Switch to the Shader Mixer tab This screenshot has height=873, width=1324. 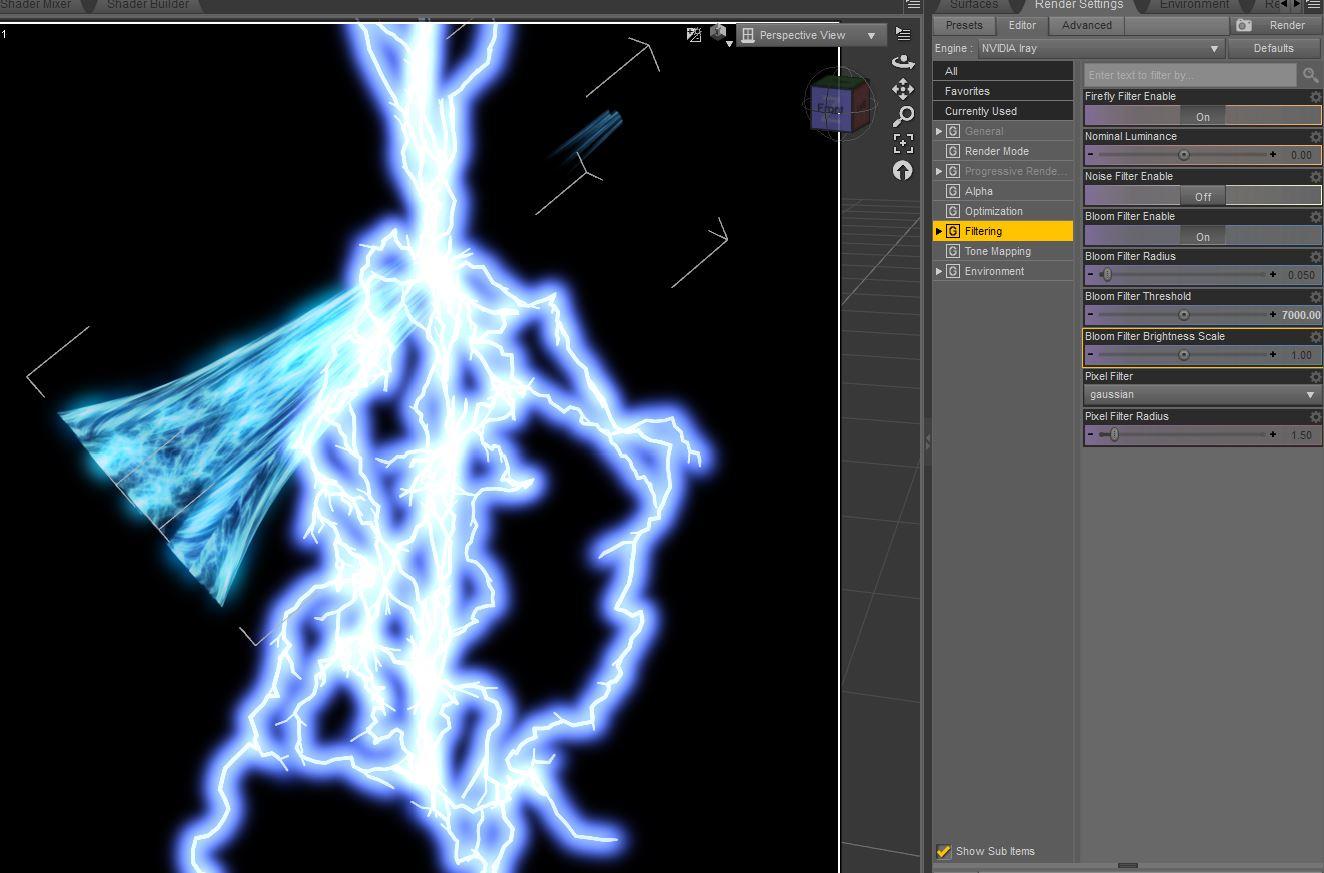[x=37, y=5]
